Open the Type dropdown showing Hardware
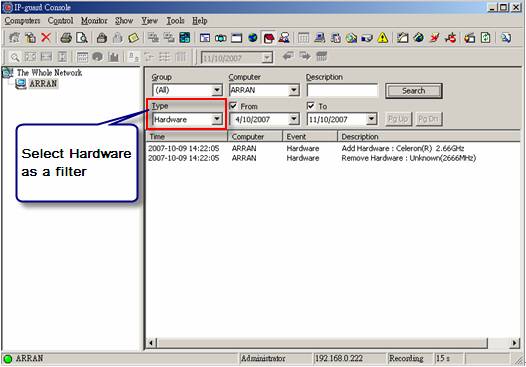 coord(216,119)
